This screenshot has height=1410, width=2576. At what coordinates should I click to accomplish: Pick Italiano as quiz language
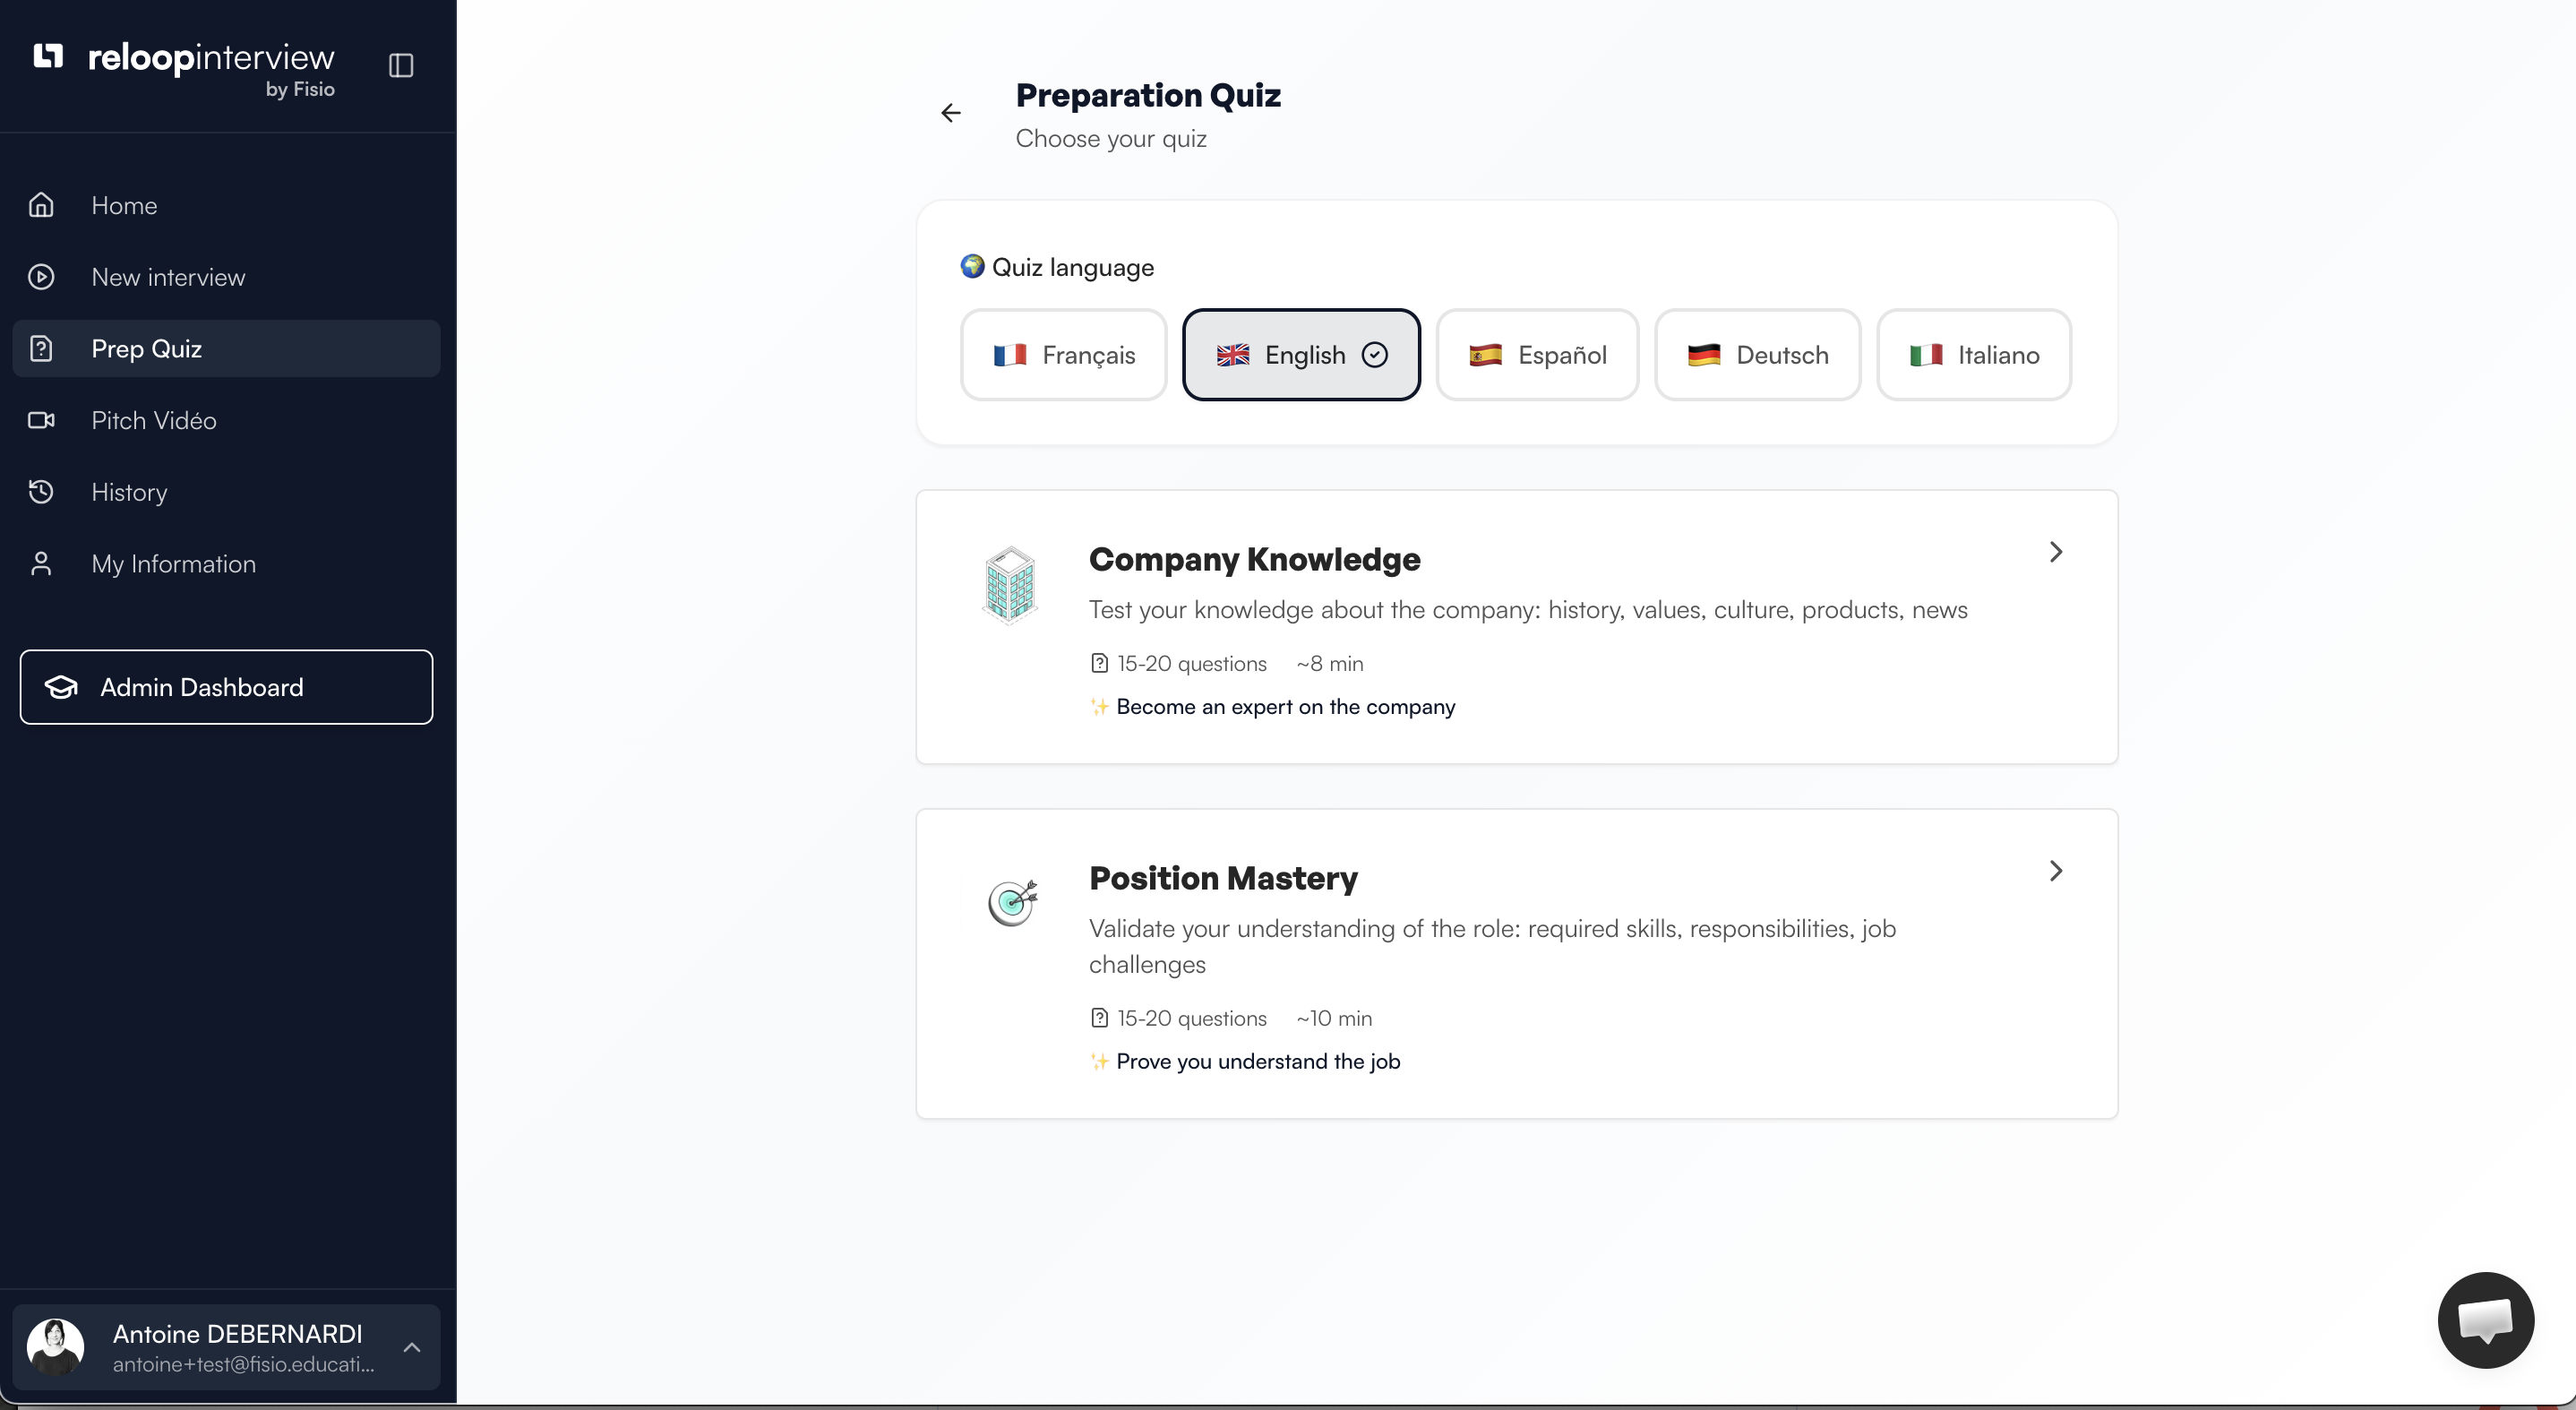[1973, 355]
